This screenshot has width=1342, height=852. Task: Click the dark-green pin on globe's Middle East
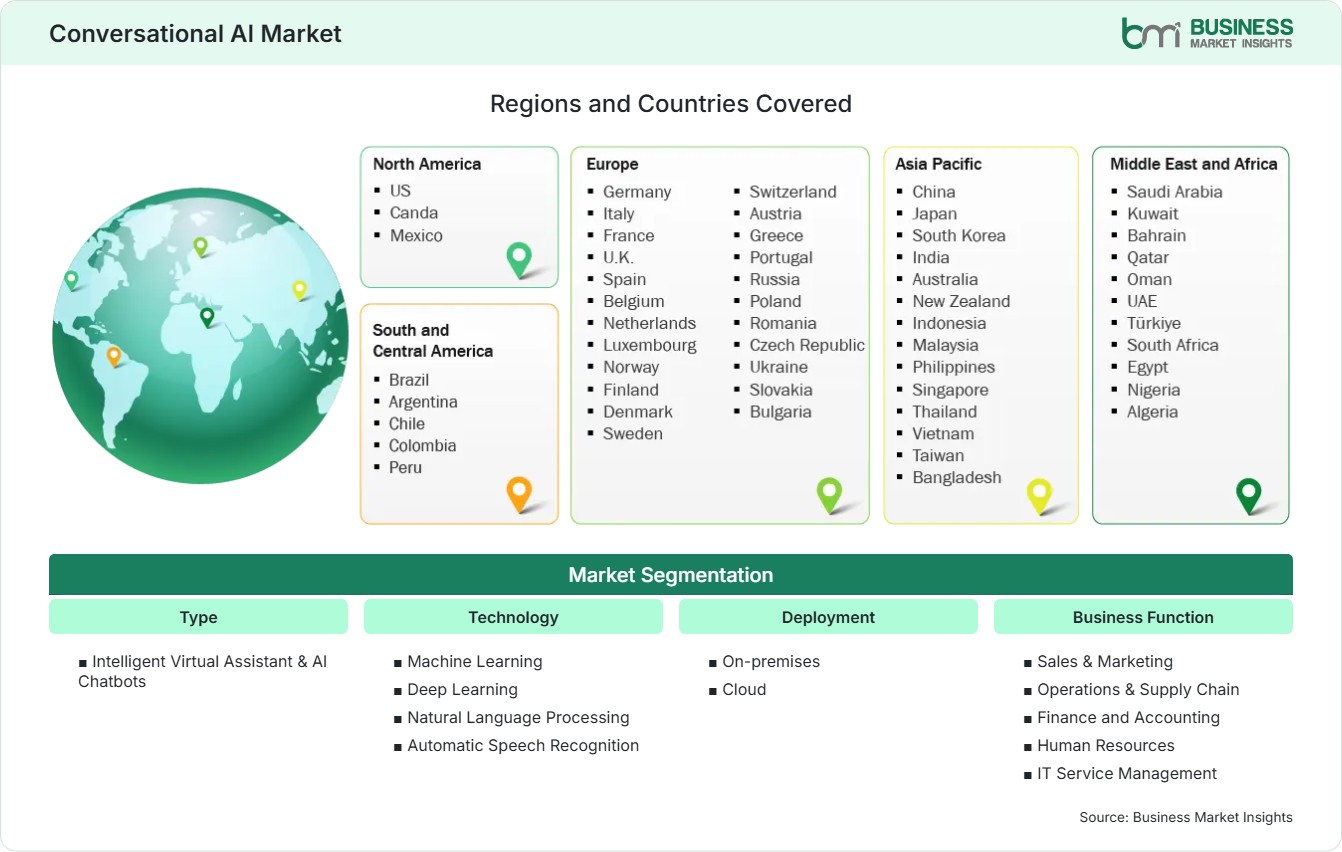[x=207, y=317]
